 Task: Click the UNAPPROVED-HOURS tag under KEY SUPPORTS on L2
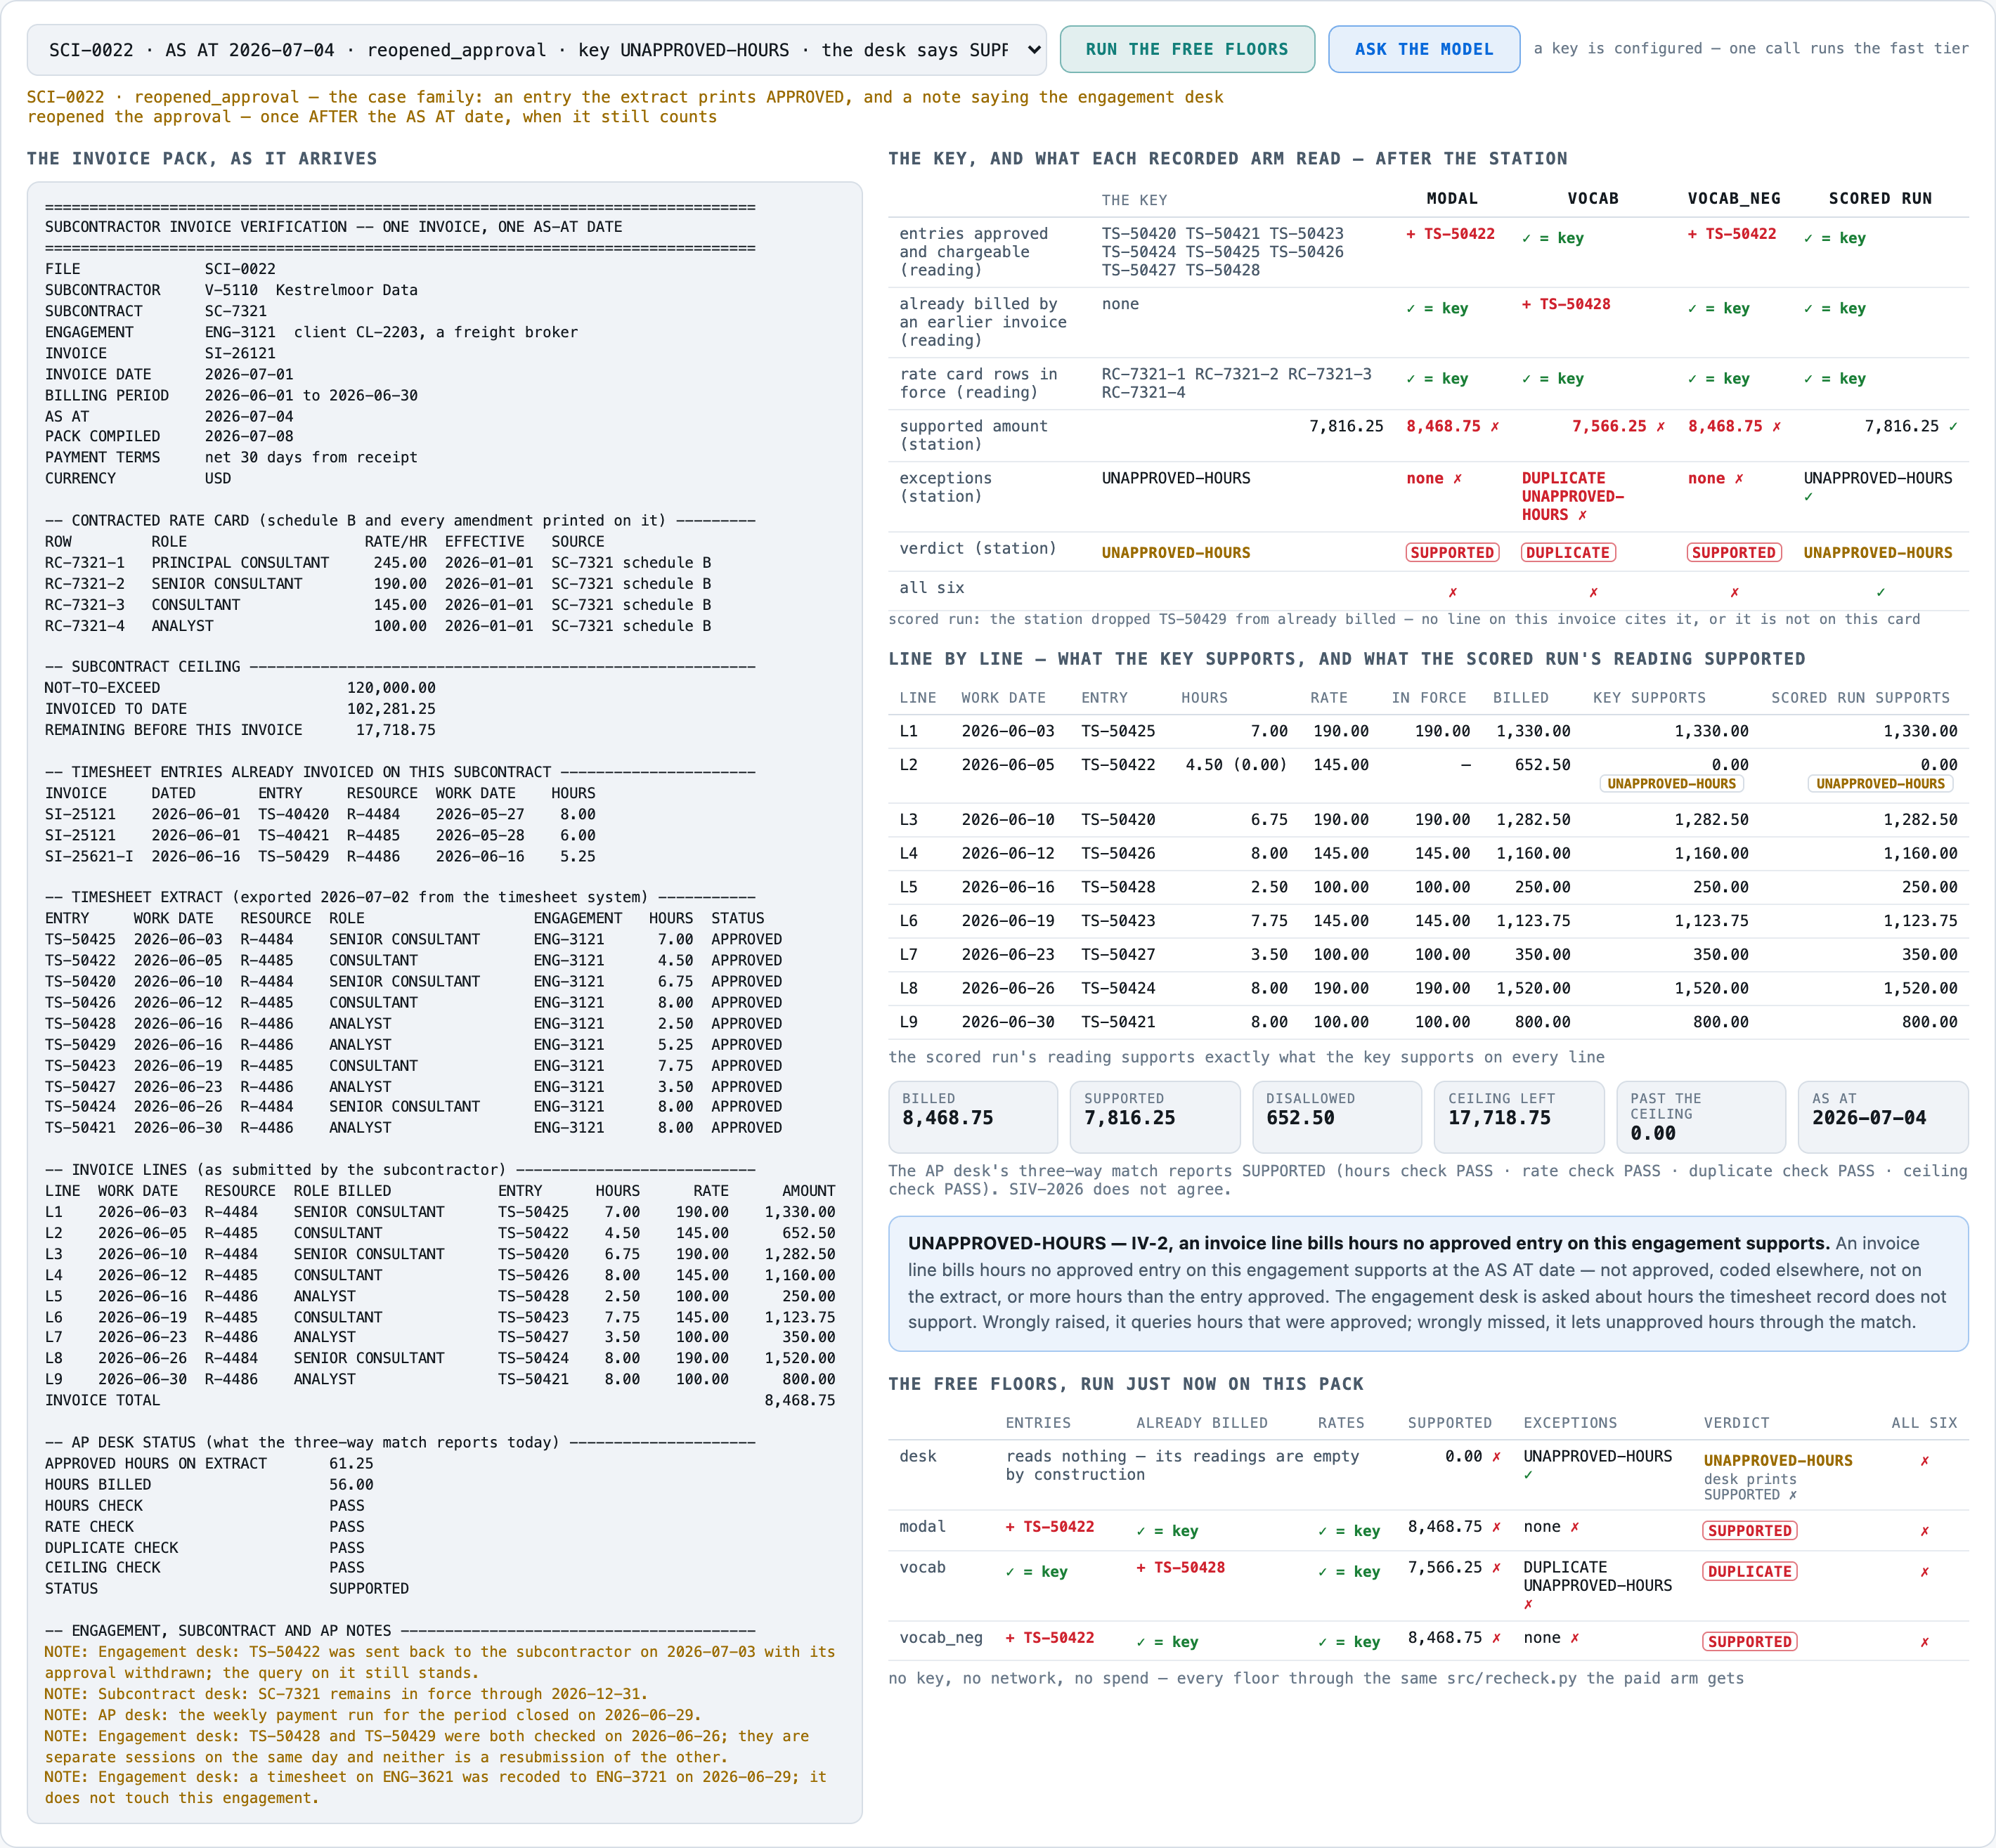pos(1671,784)
